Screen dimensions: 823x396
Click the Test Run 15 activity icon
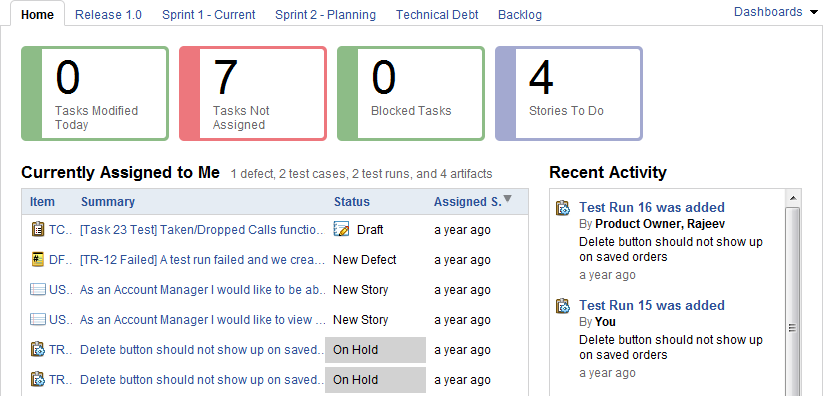563,306
